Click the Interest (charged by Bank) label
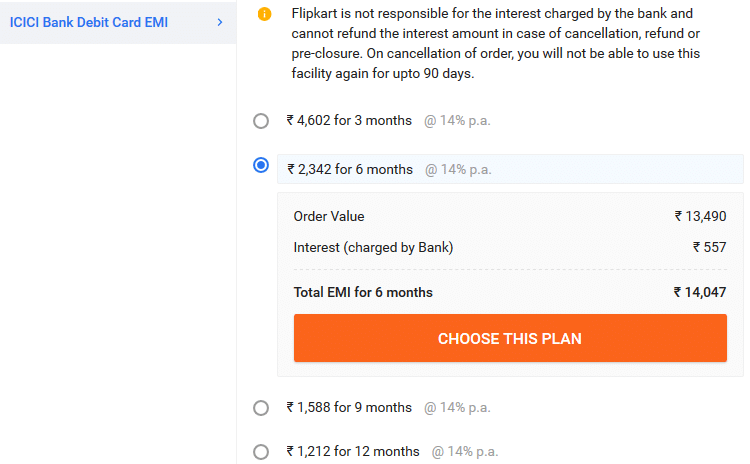 [x=373, y=248]
